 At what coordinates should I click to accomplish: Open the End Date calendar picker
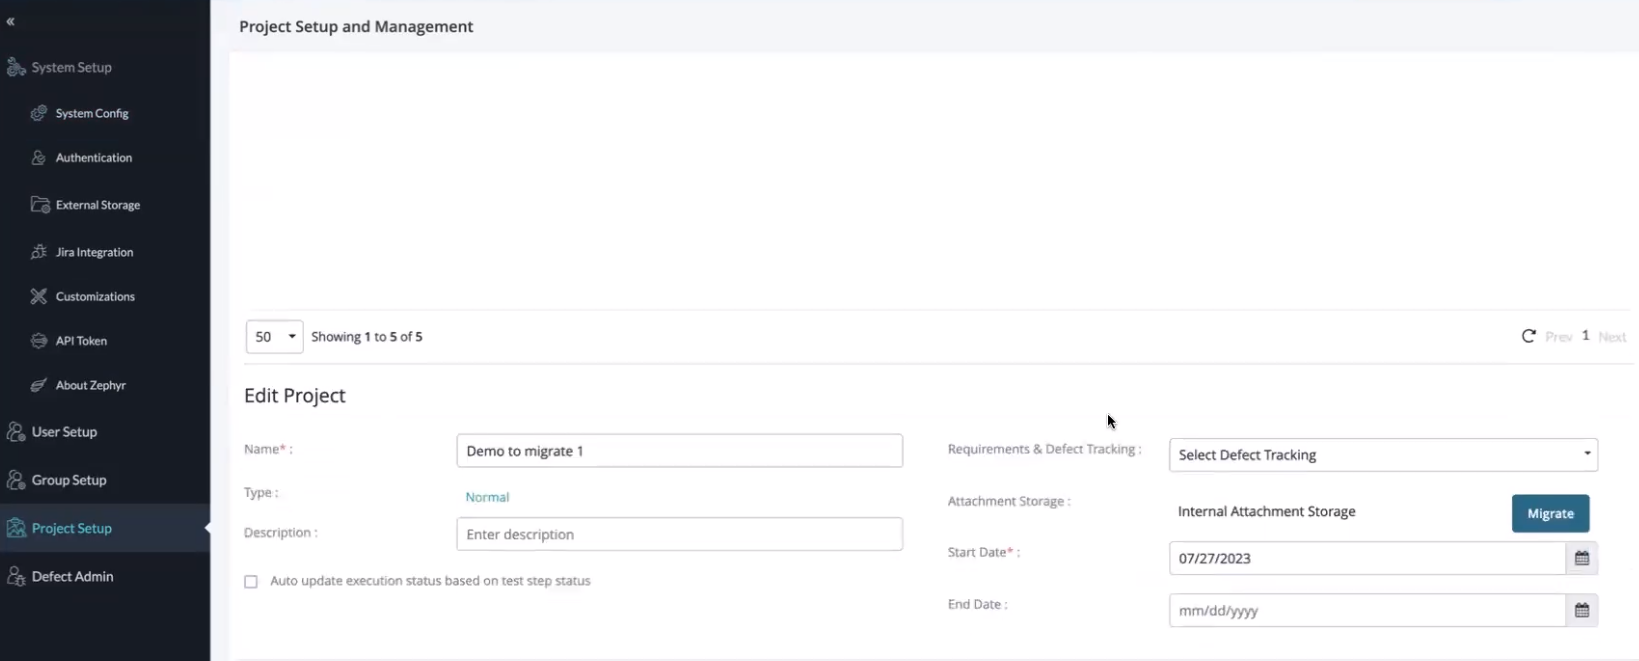(1581, 610)
